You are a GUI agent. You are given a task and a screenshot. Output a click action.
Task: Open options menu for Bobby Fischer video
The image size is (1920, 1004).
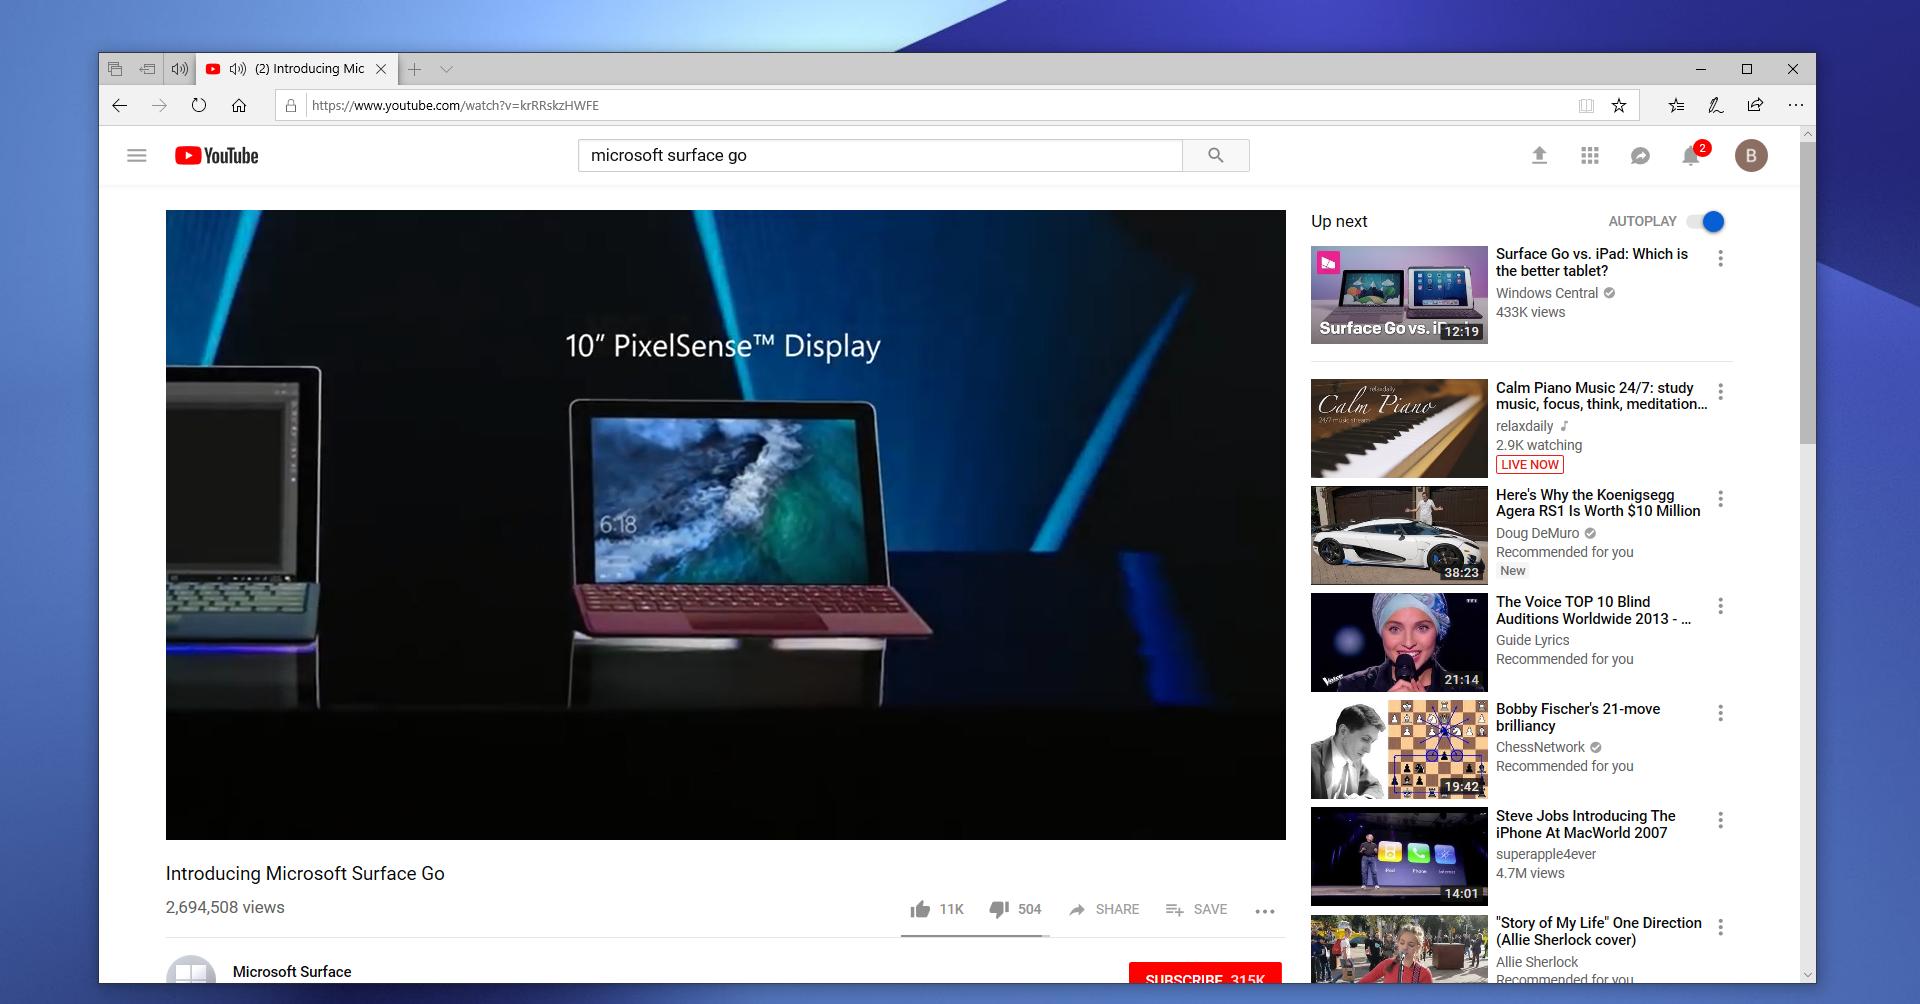(x=1720, y=713)
